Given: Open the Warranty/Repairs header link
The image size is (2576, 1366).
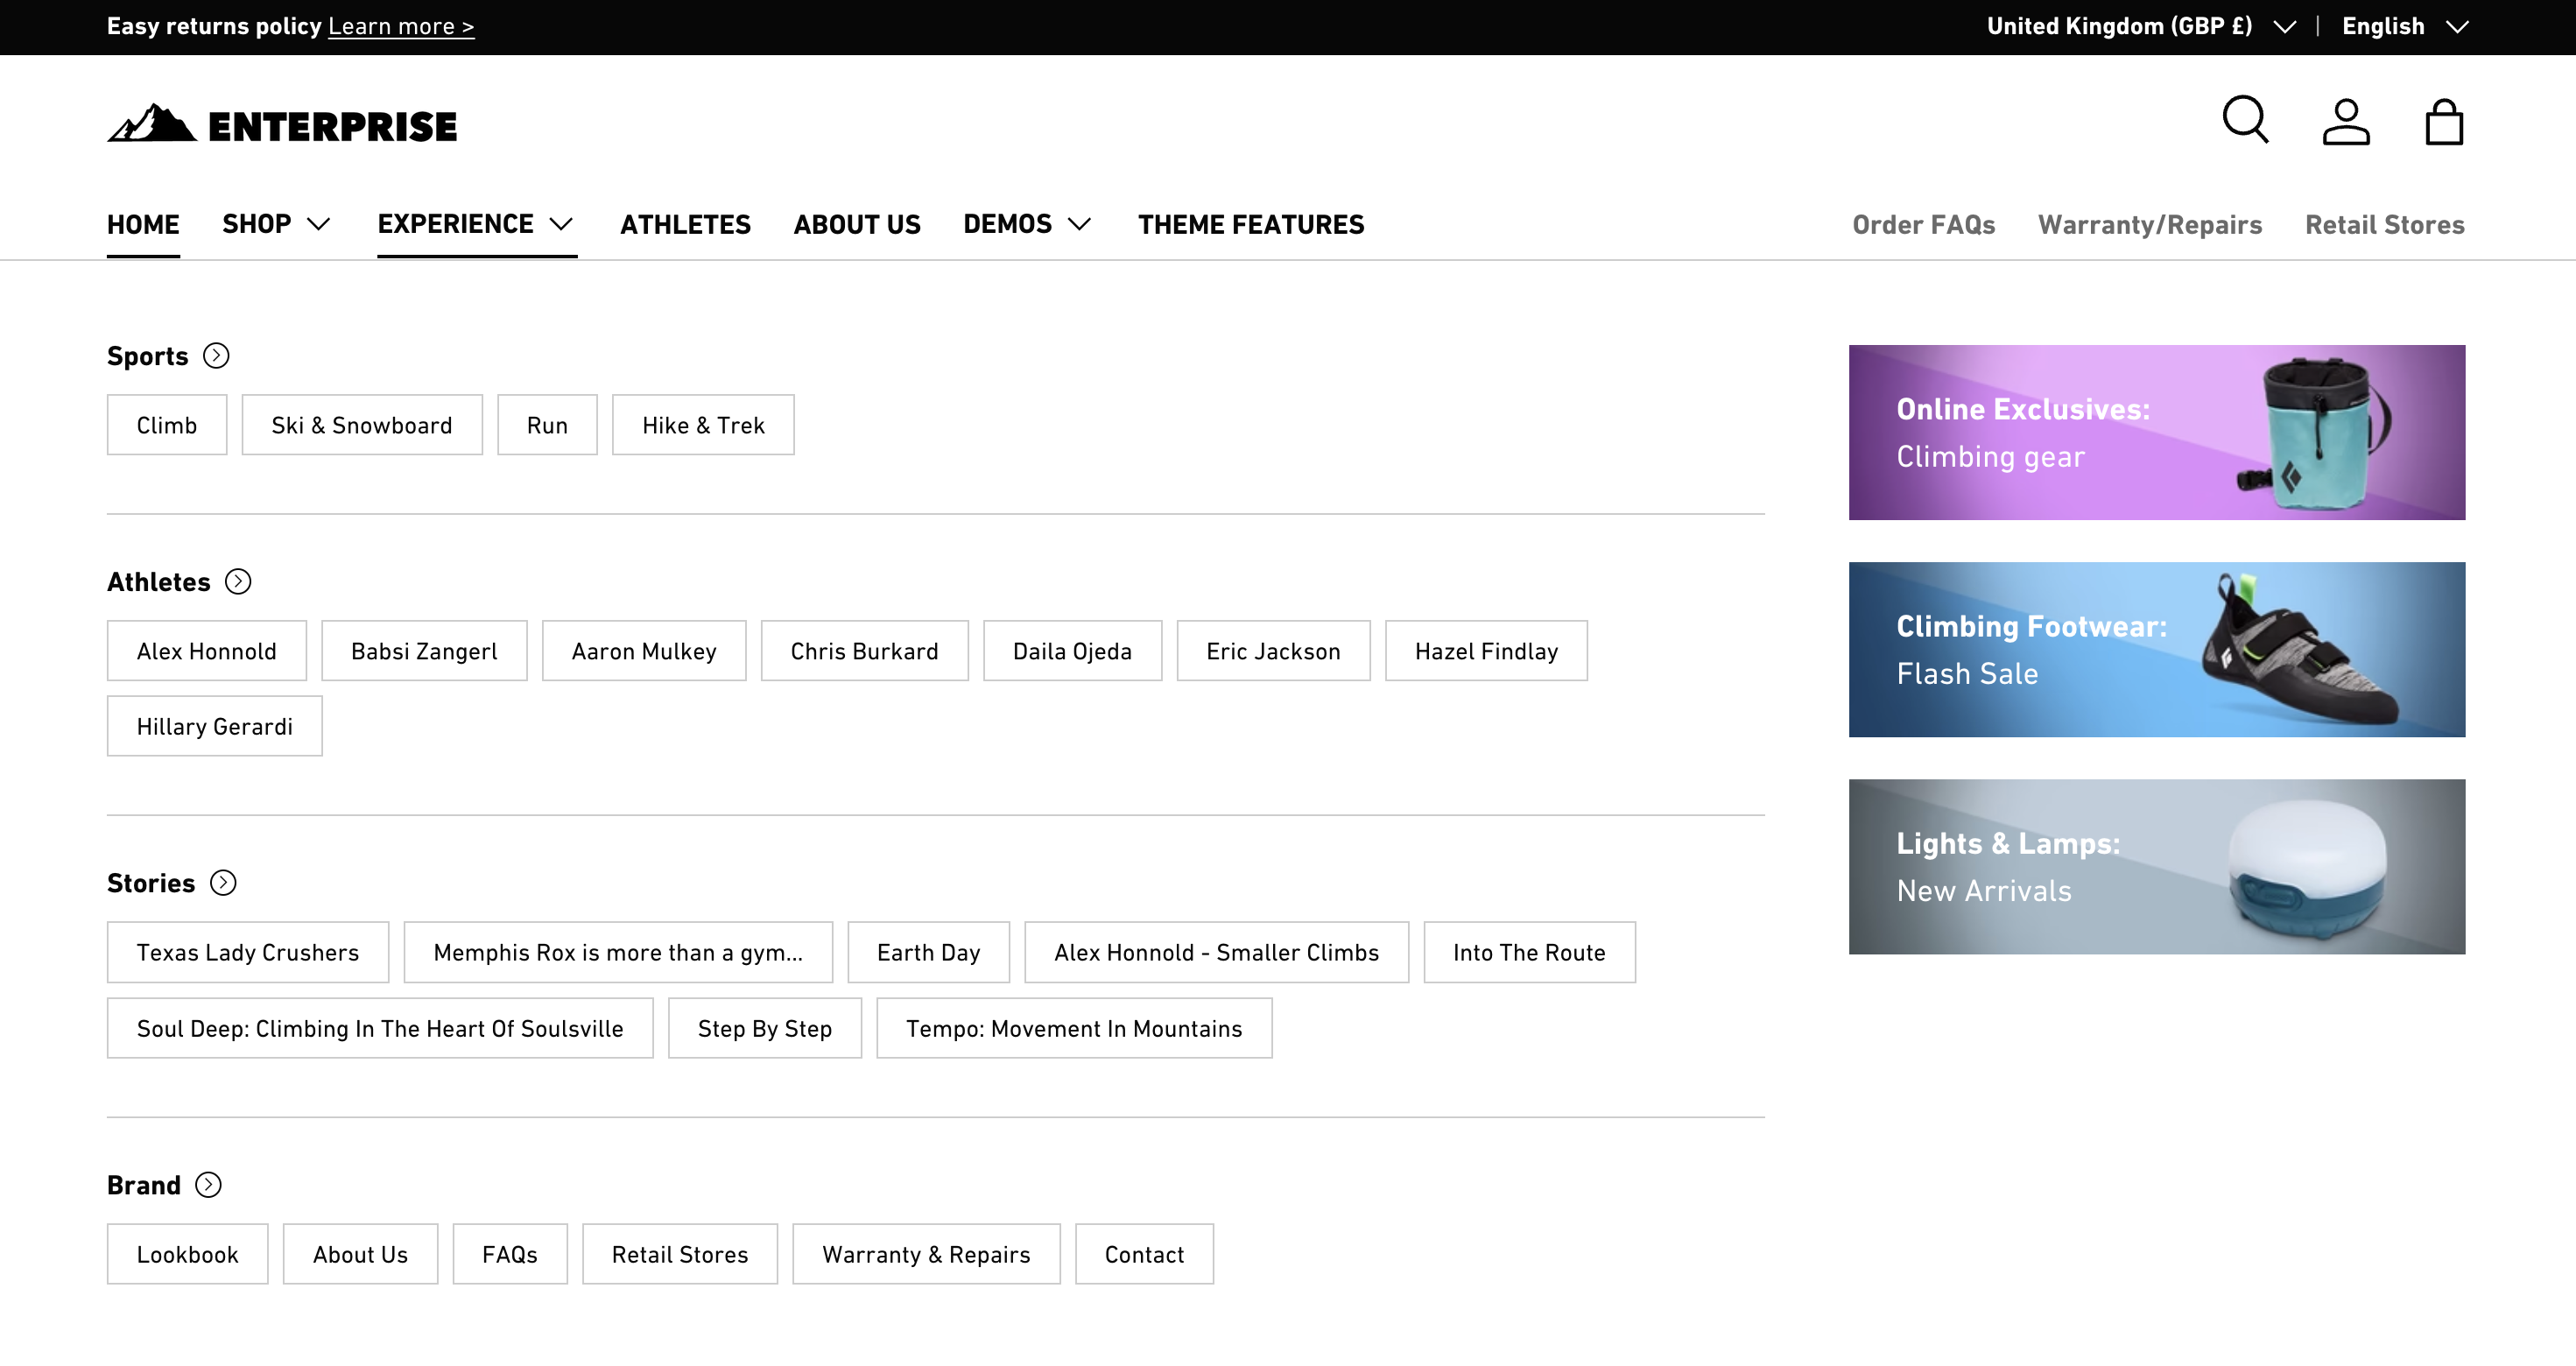Looking at the screenshot, I should click(x=2150, y=225).
